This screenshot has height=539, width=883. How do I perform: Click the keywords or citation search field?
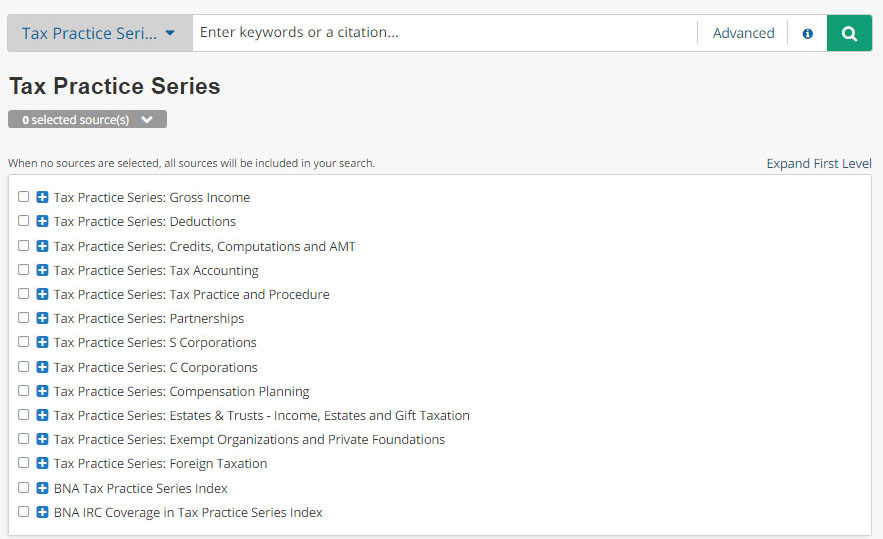point(444,33)
